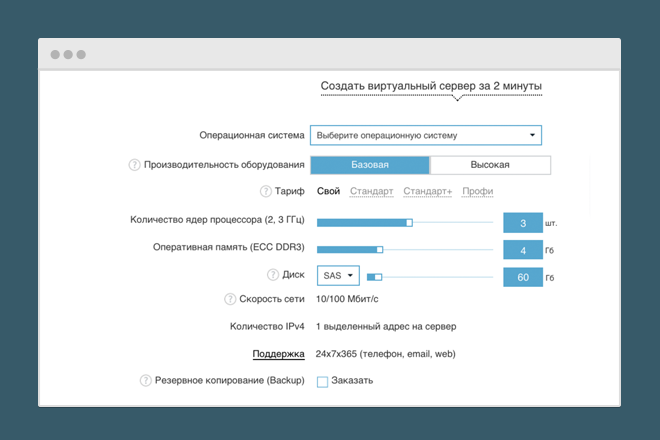Select Базовая performance option
This screenshot has height=440, width=660.
(x=370, y=165)
